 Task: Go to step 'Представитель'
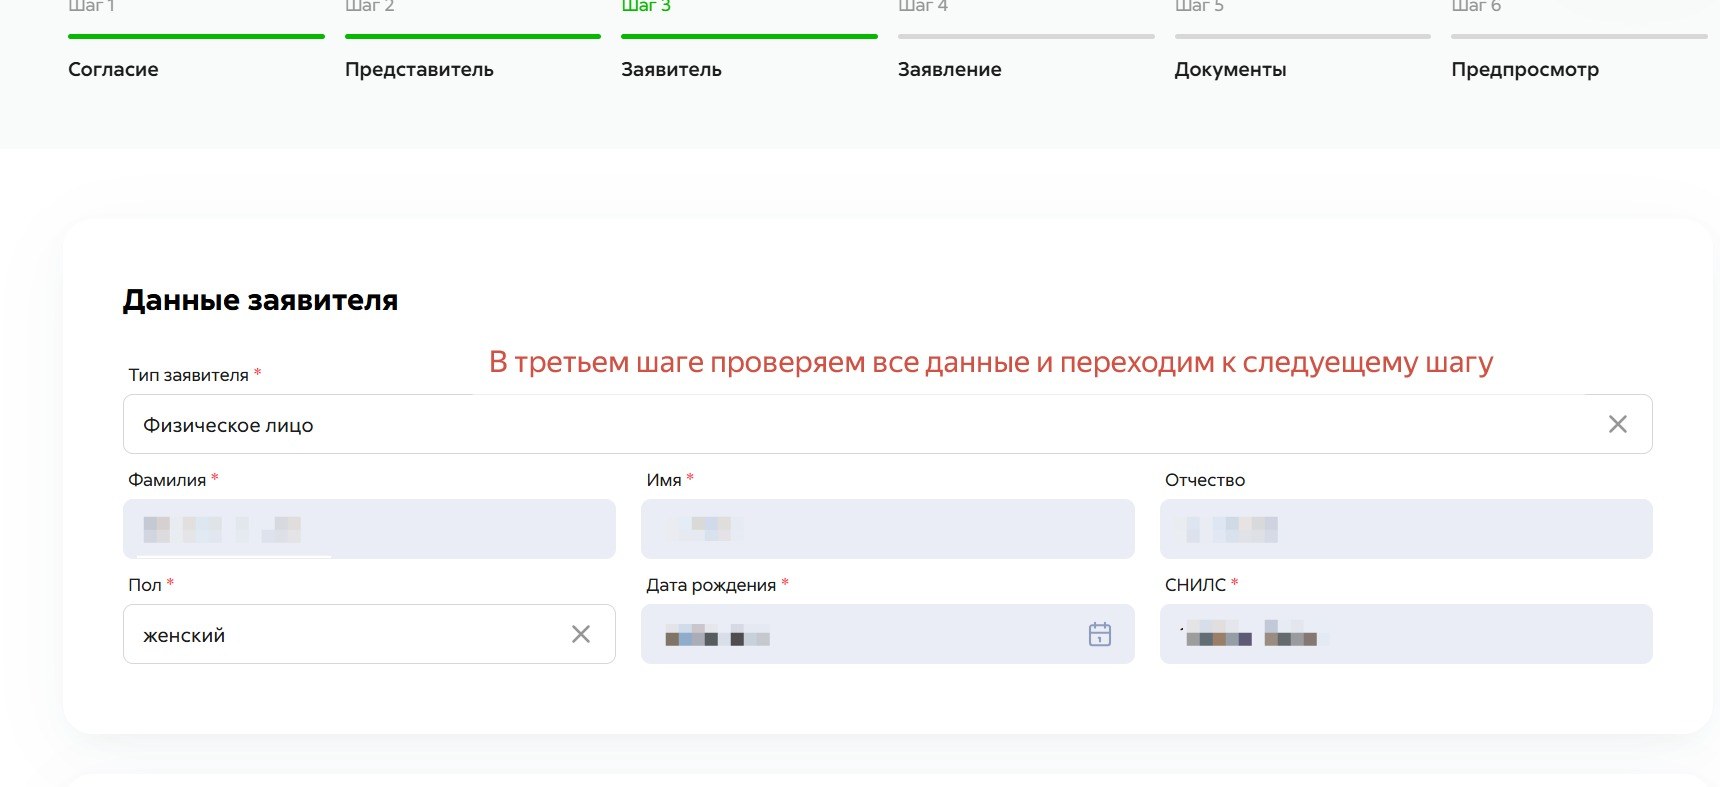tap(419, 69)
